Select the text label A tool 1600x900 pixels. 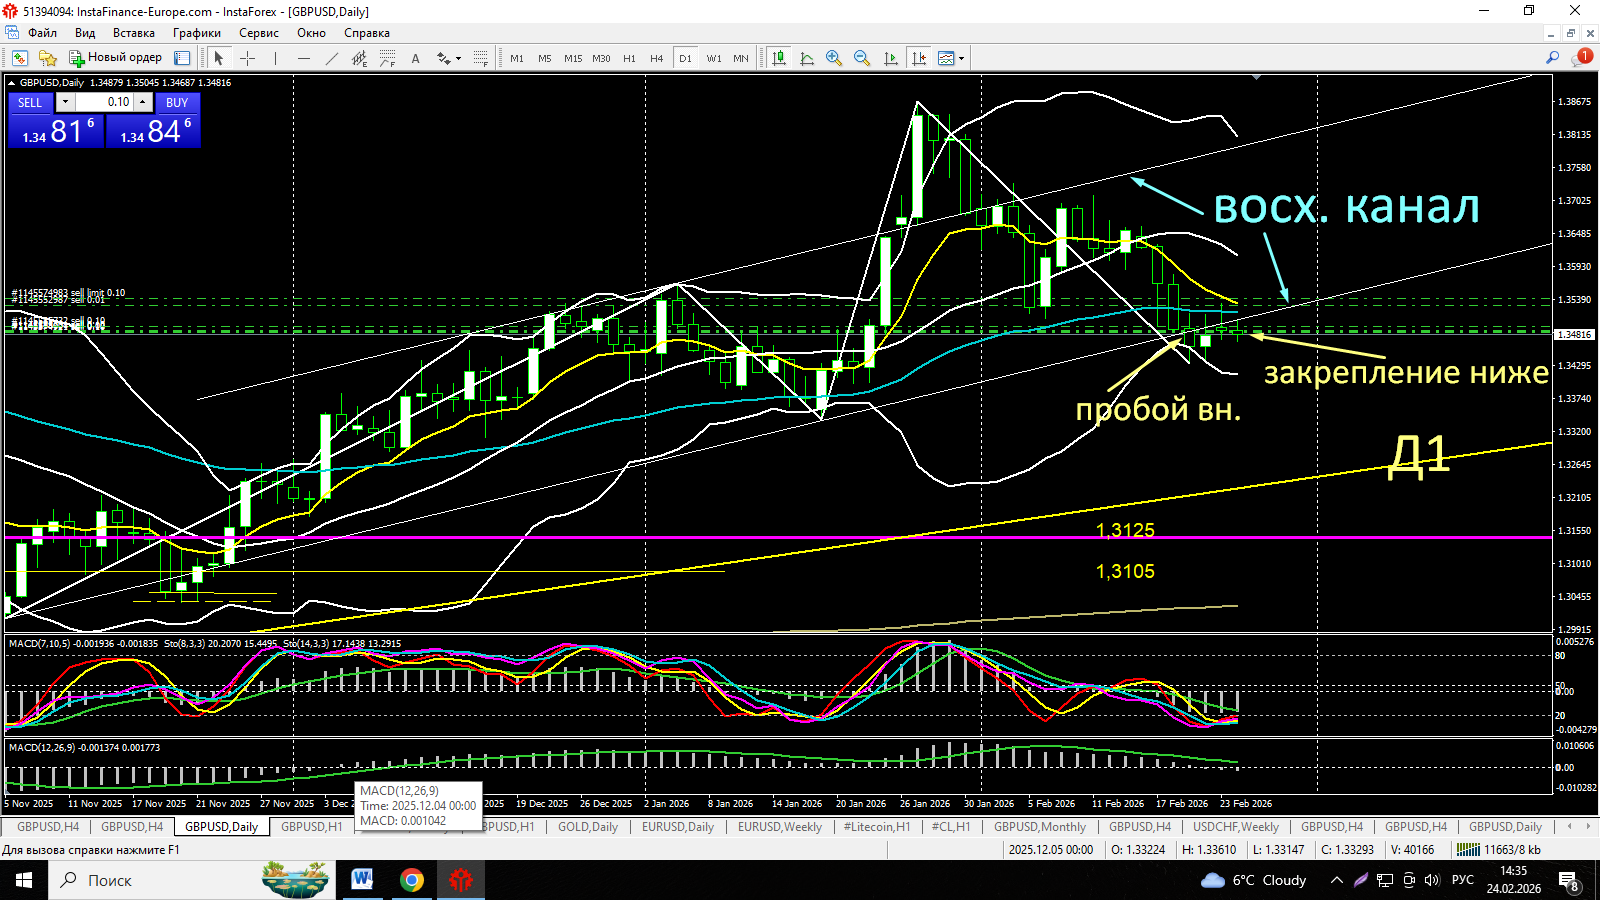(415, 58)
